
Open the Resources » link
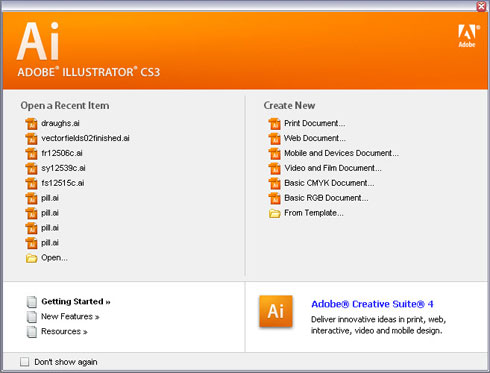pyautogui.click(x=64, y=332)
